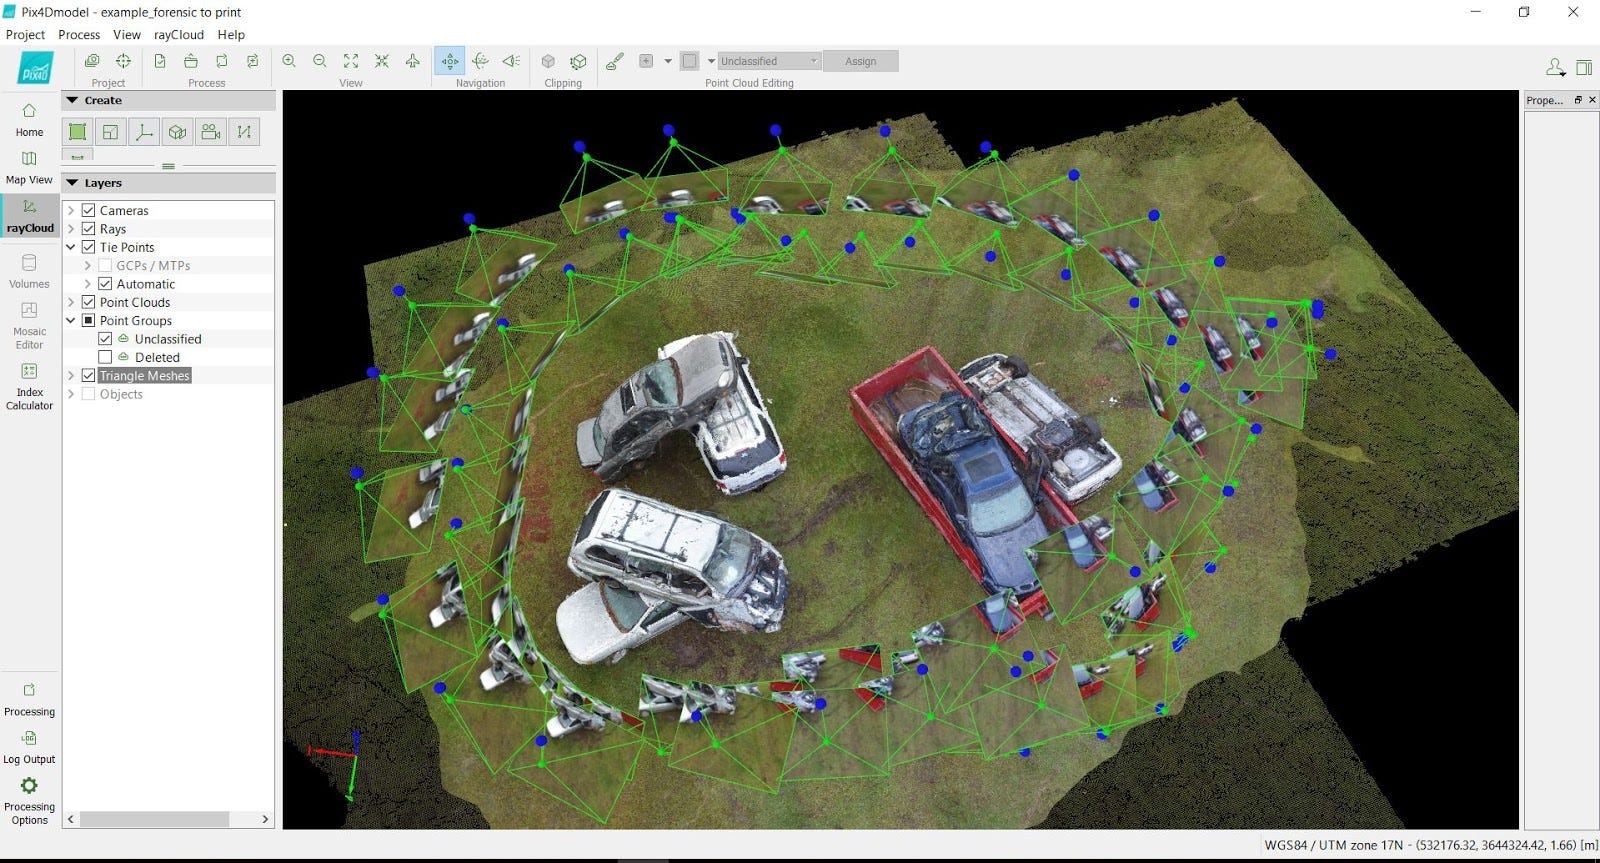Click the right scroll arrow in Layers panel
The width and height of the screenshot is (1600, 863).
click(x=265, y=819)
